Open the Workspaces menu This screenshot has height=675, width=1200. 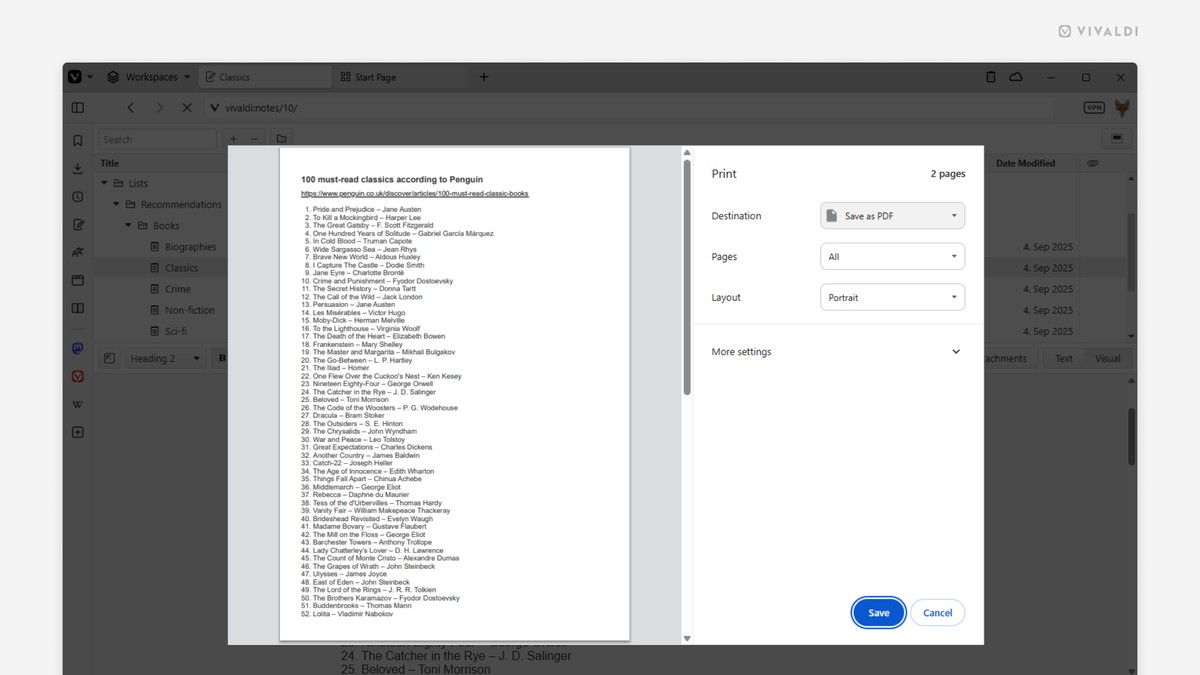pyautogui.click(x=148, y=76)
